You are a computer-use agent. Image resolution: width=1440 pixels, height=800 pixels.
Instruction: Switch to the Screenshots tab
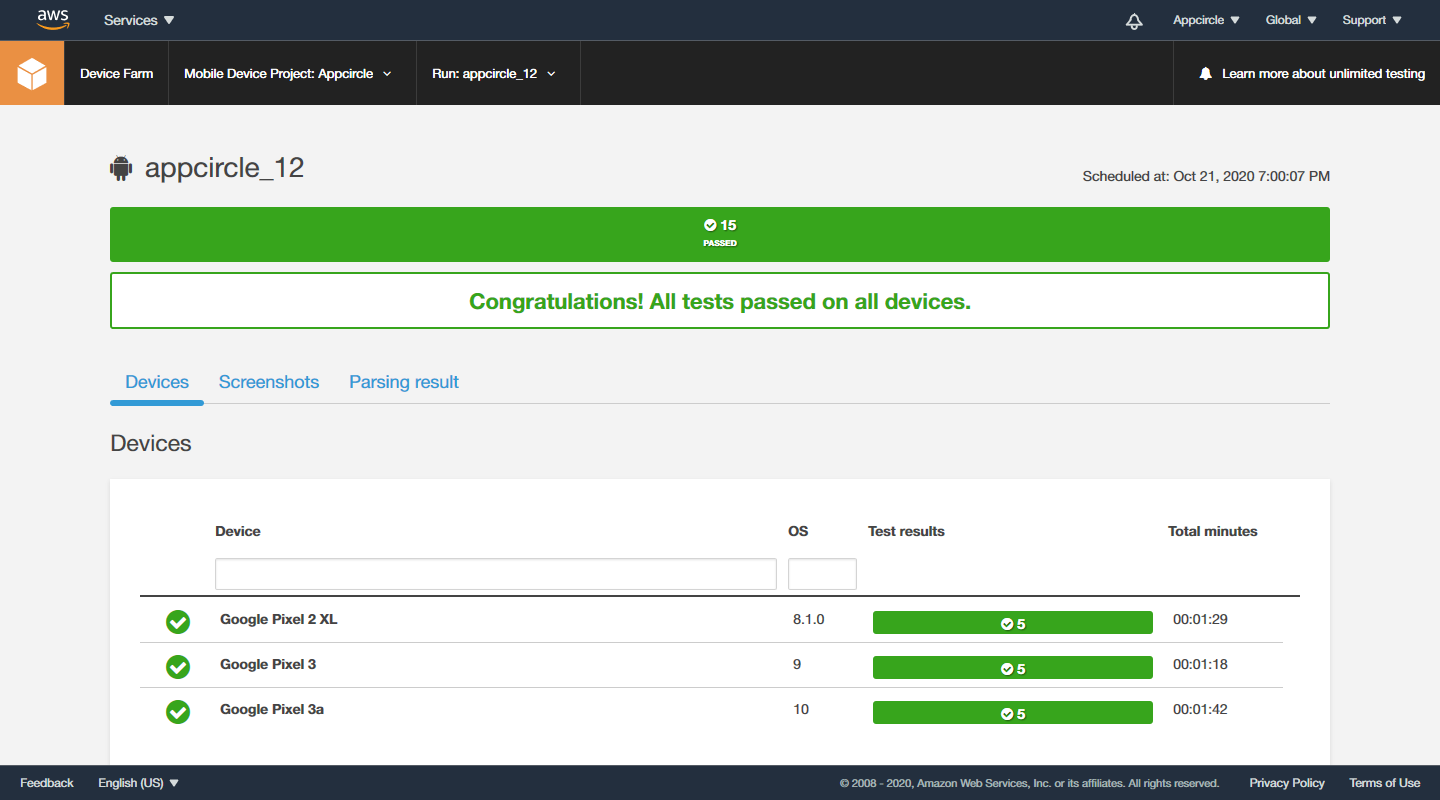(268, 382)
